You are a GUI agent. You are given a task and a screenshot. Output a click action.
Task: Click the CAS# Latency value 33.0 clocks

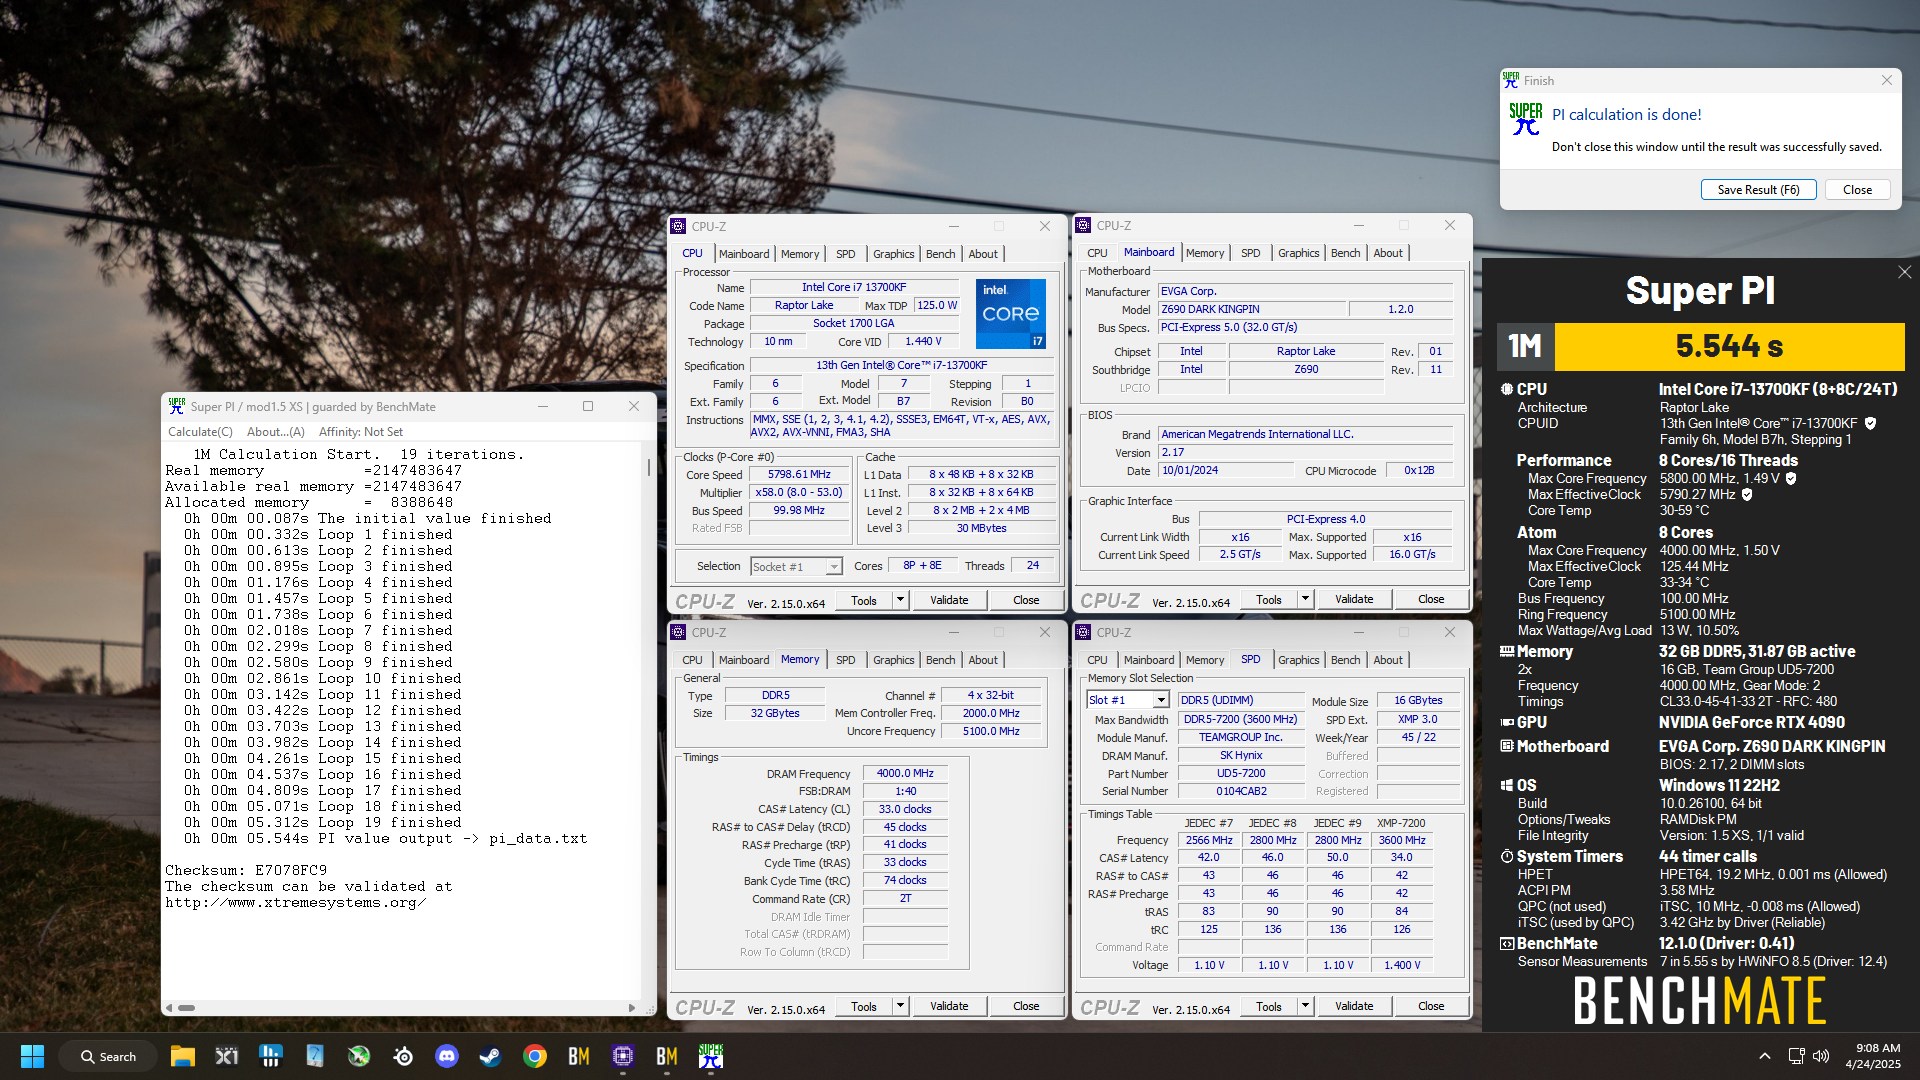(905, 809)
